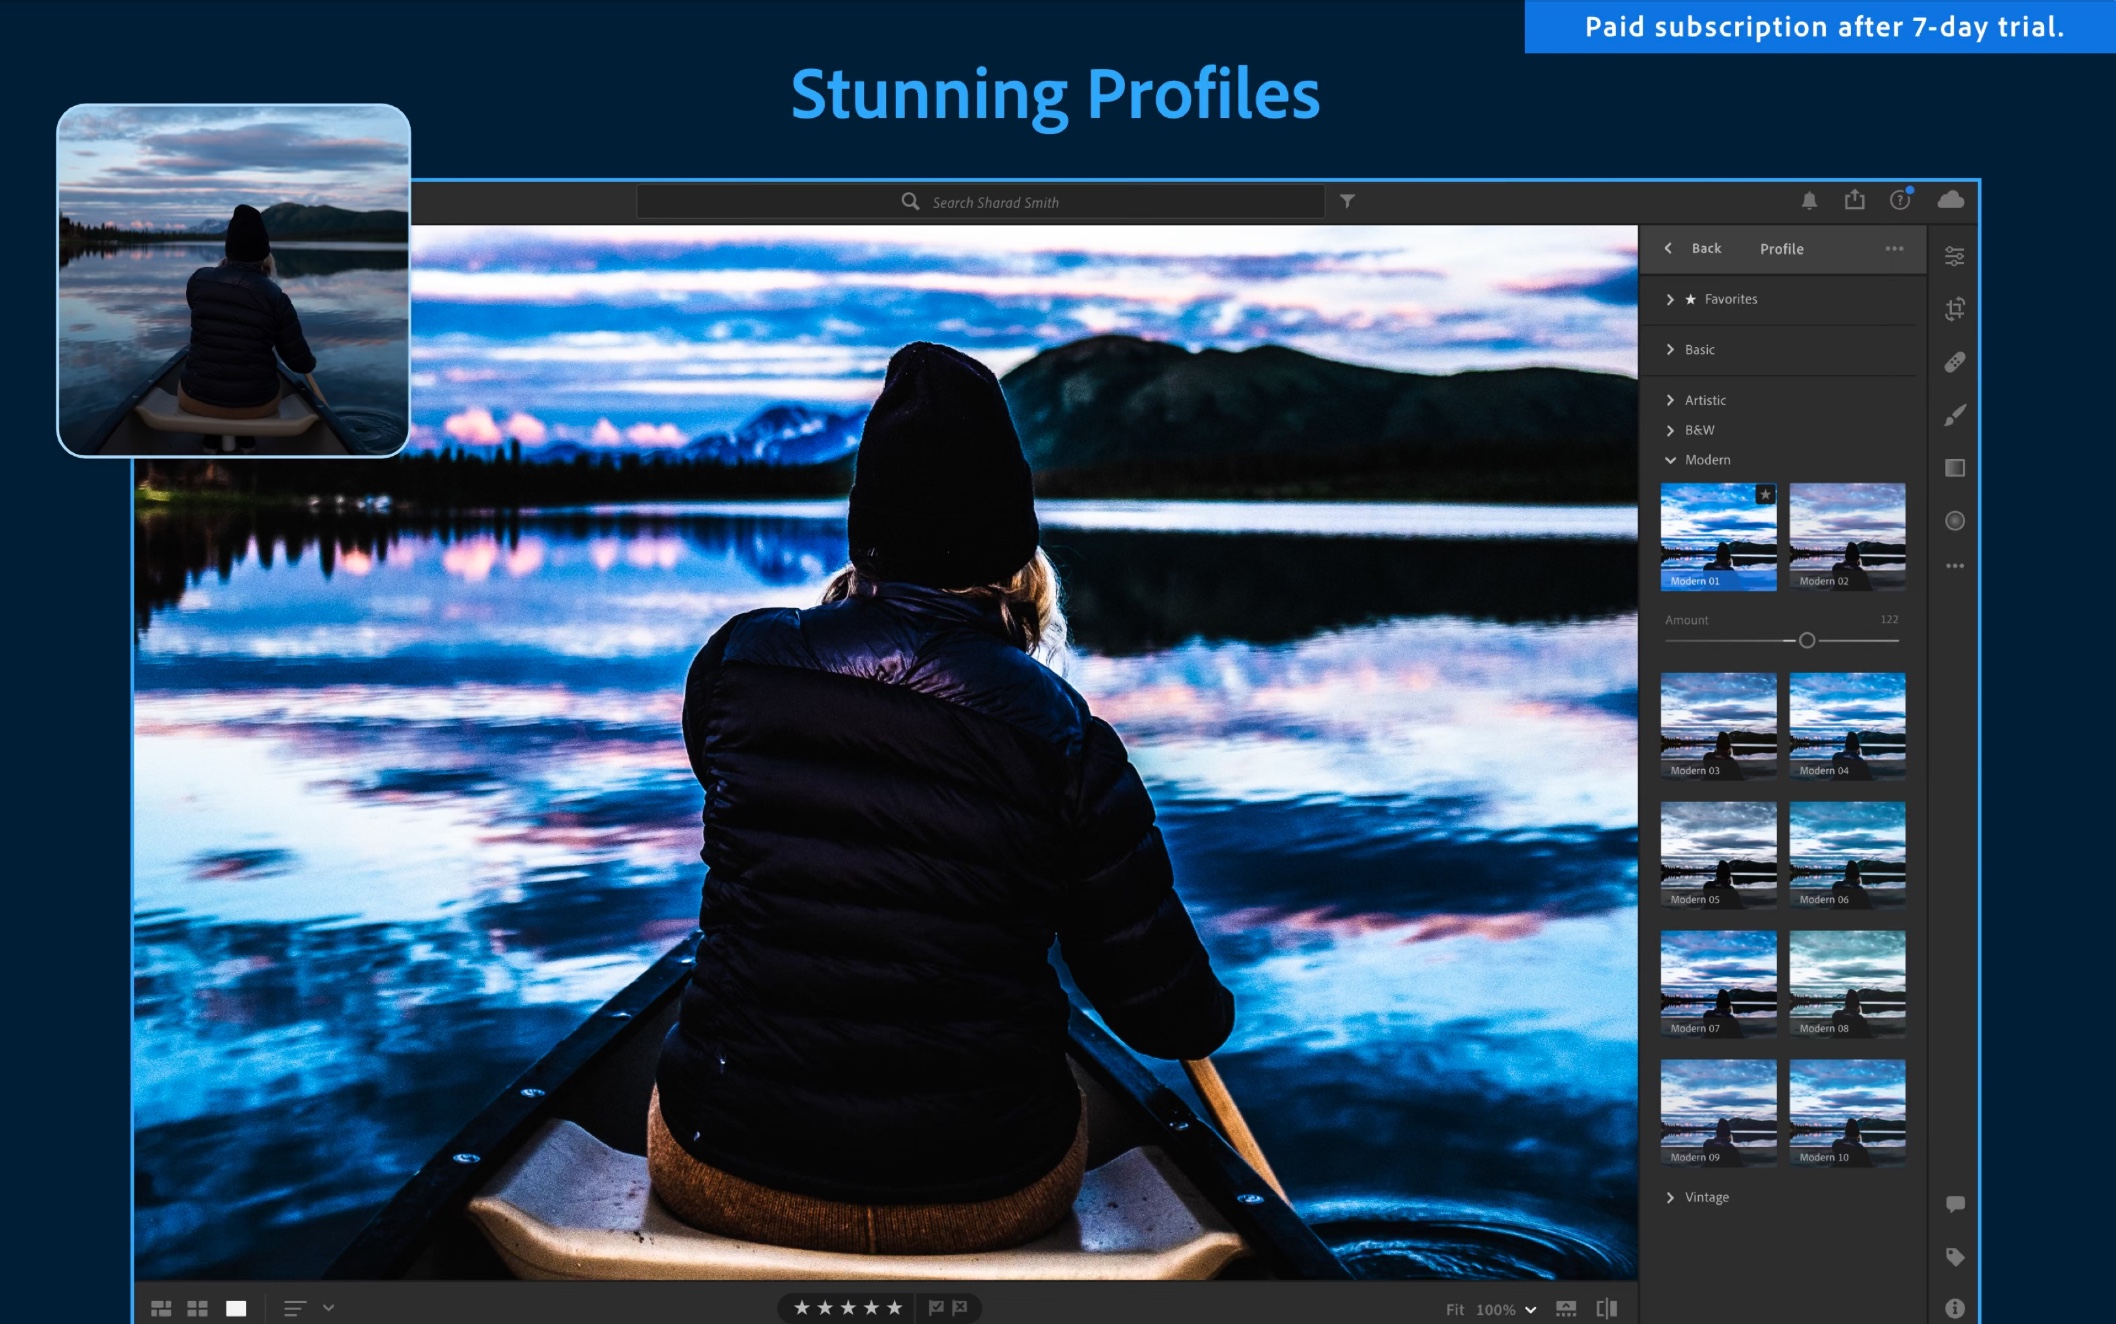
Task: Flag the photo as picked
Action: click(936, 1307)
